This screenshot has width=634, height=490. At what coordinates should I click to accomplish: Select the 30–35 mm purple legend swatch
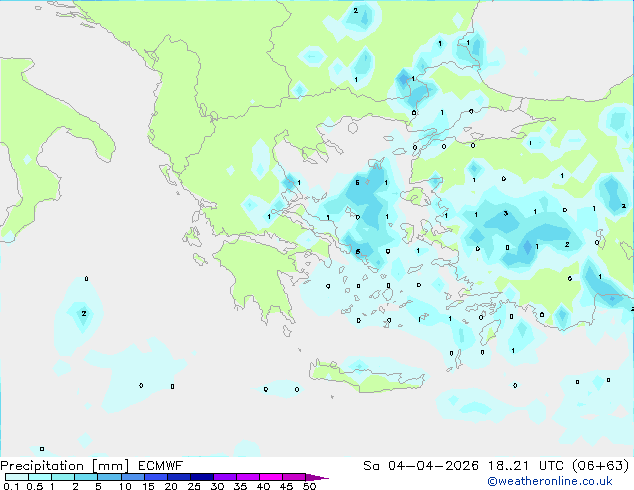[225, 477]
